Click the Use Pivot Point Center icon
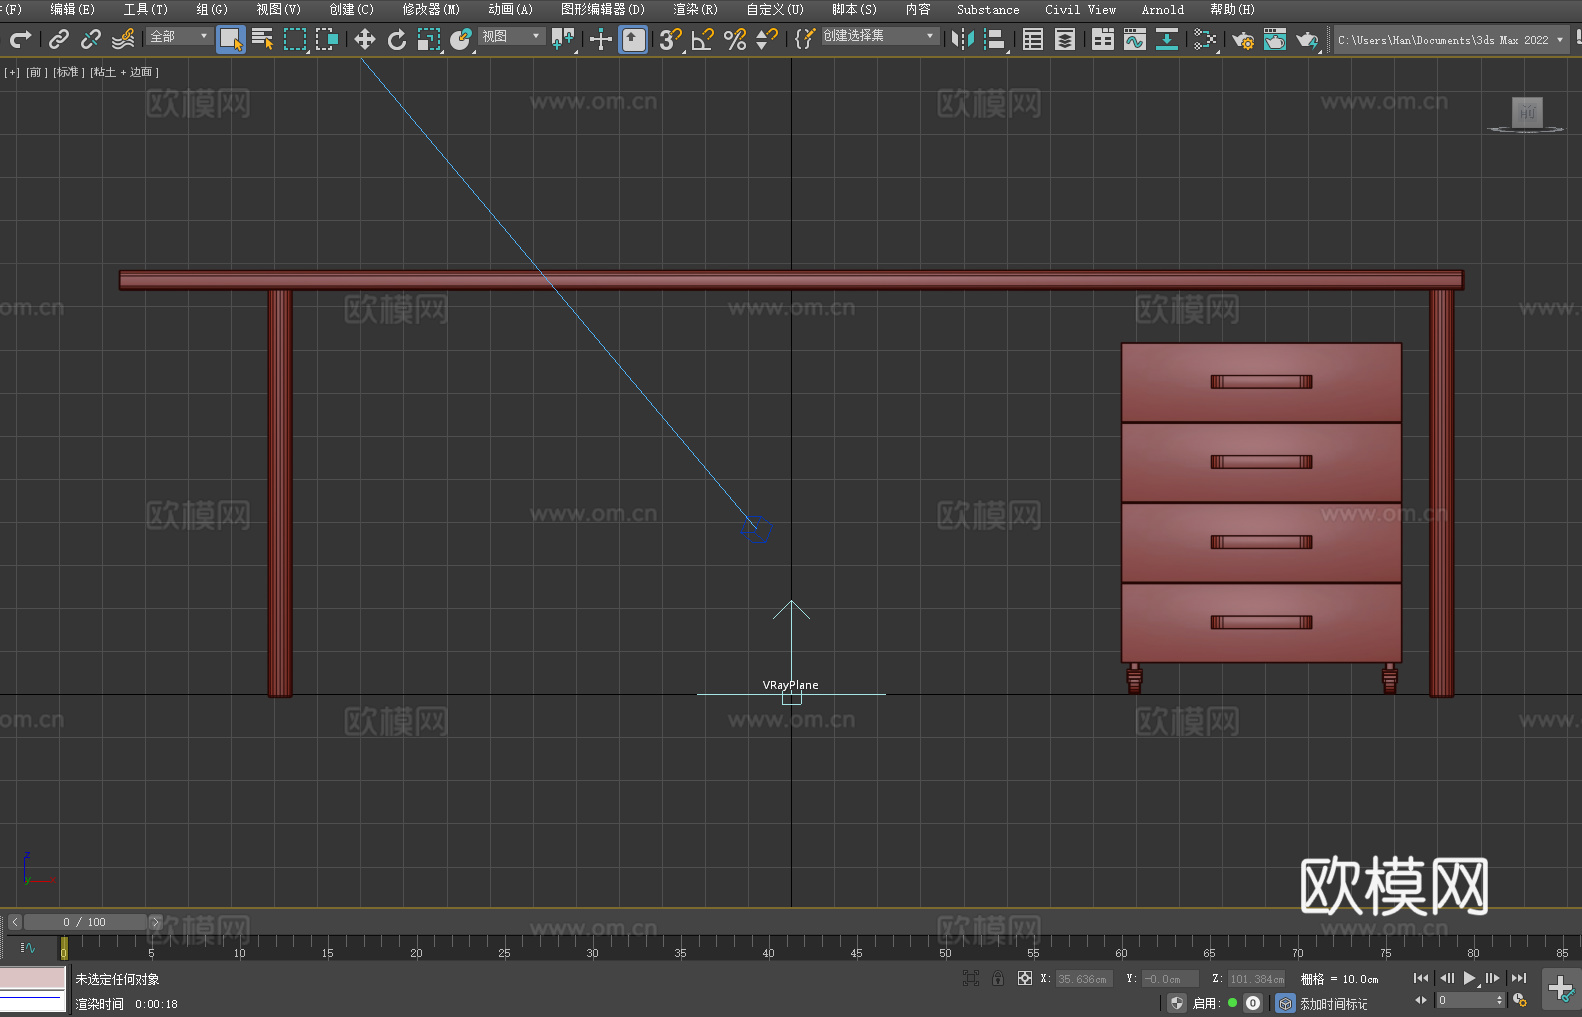 (x=564, y=39)
